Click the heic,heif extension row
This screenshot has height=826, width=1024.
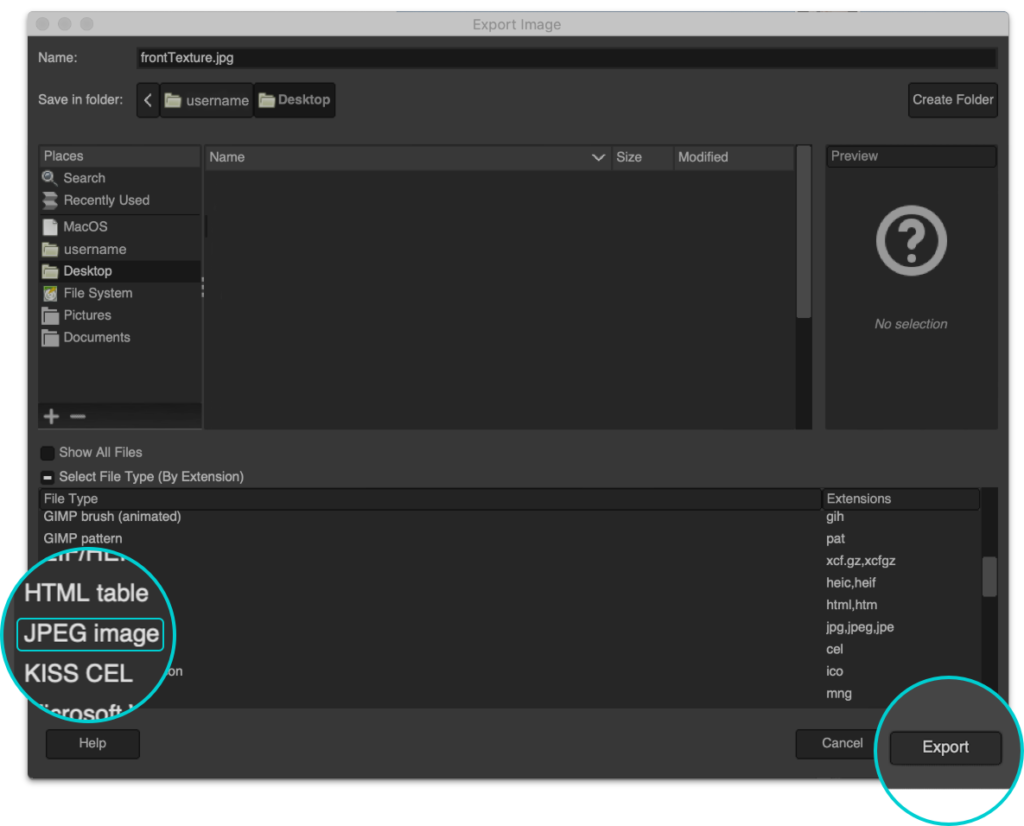click(x=850, y=582)
